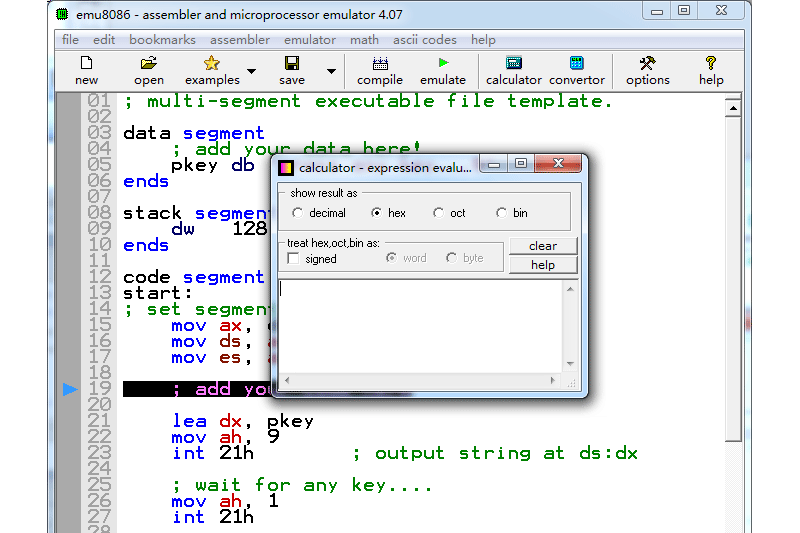Click calculator horizontal scroll right arrow
This screenshot has width=800, height=533.
553,380
